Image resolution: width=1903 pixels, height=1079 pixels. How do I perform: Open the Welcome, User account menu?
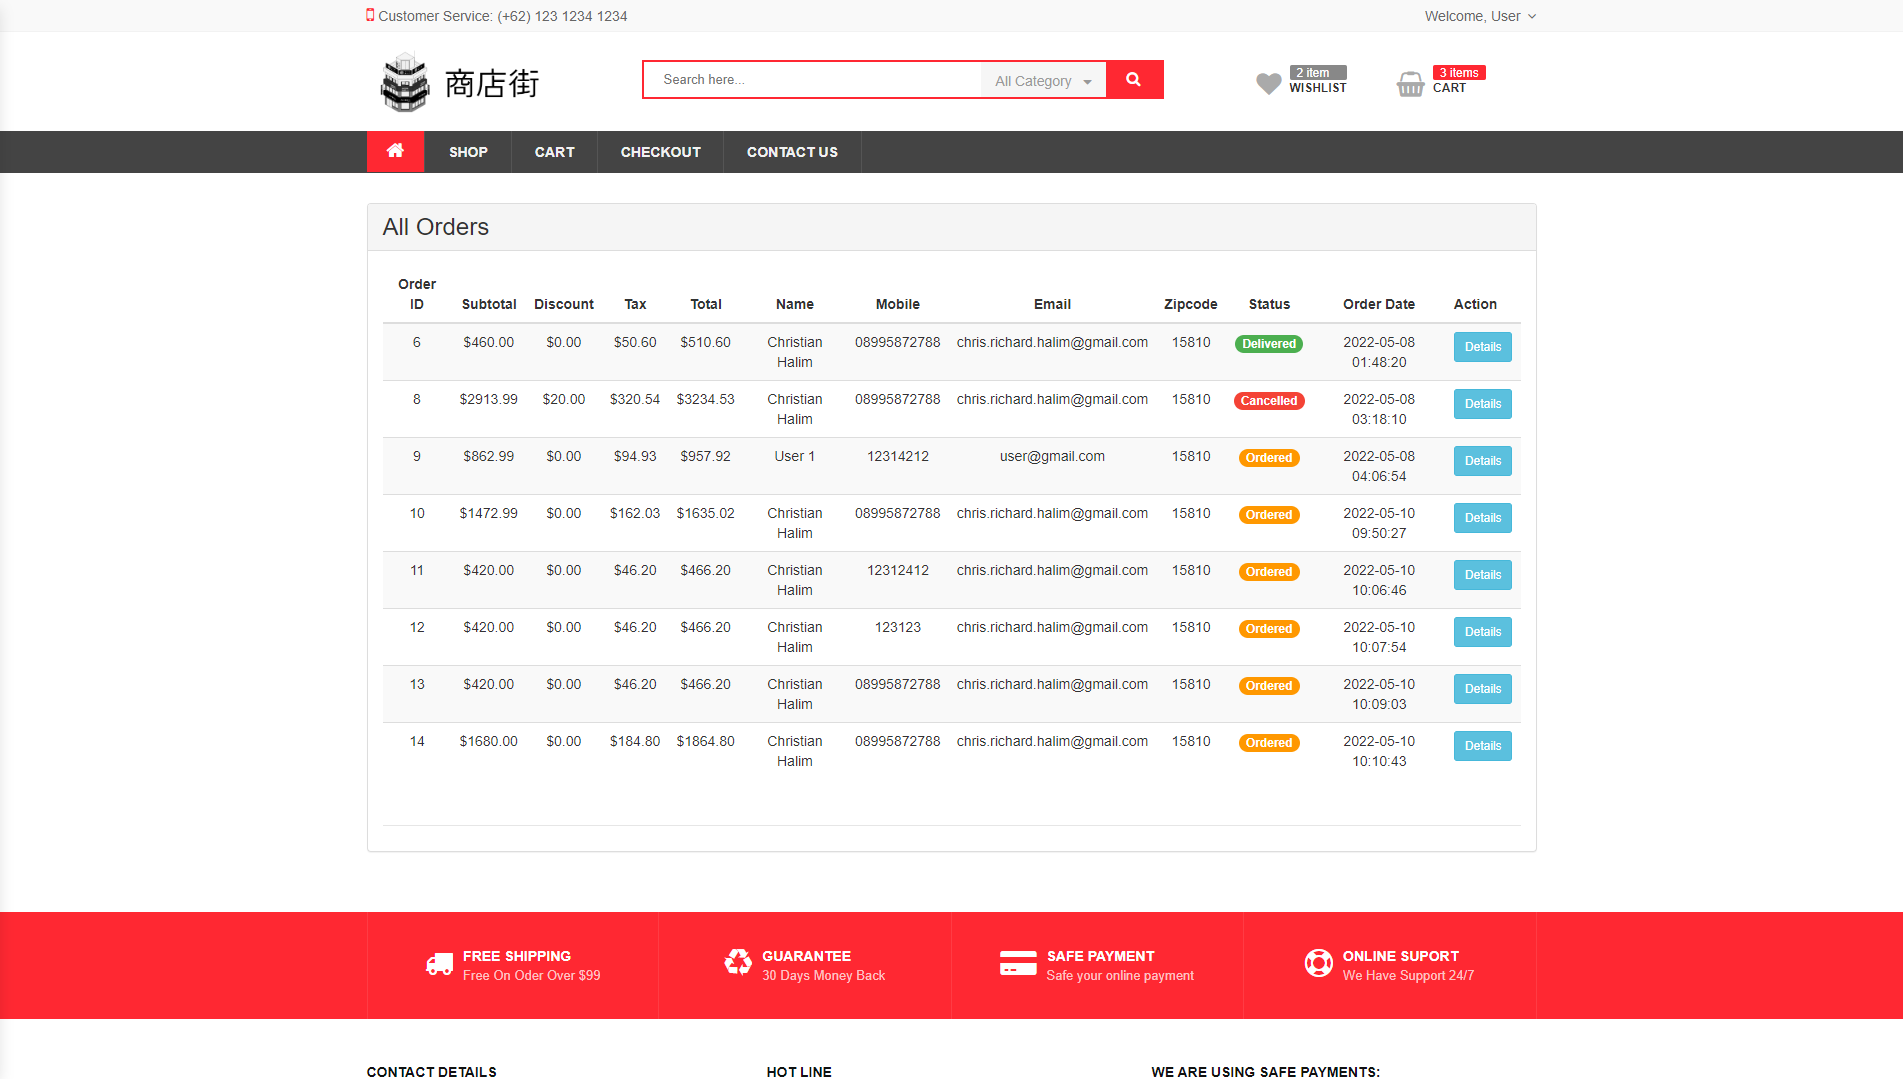click(1480, 16)
